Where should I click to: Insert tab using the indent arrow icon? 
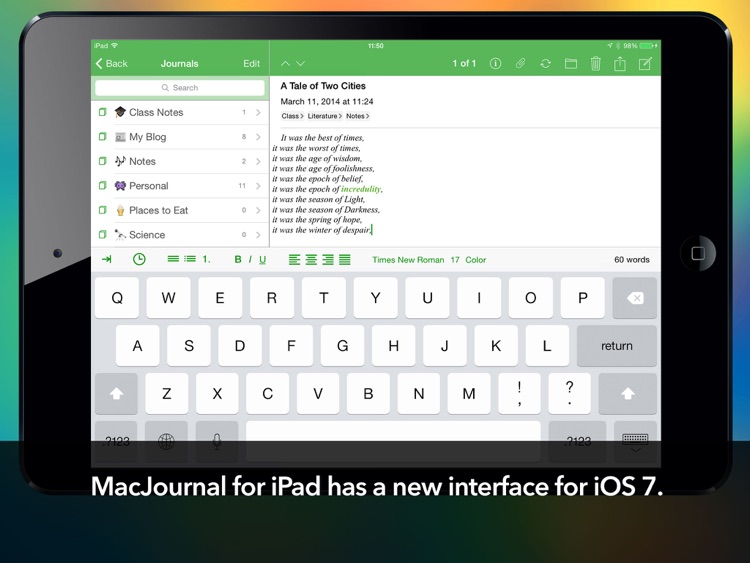[x=107, y=259]
